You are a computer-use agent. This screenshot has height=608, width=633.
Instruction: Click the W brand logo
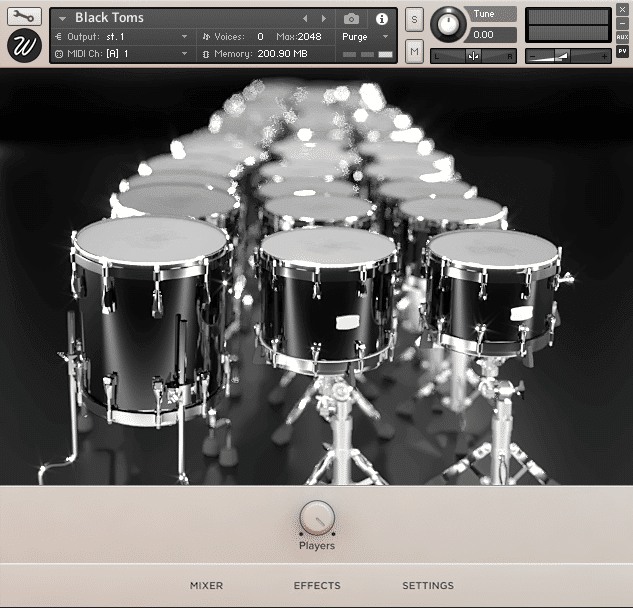(25, 46)
